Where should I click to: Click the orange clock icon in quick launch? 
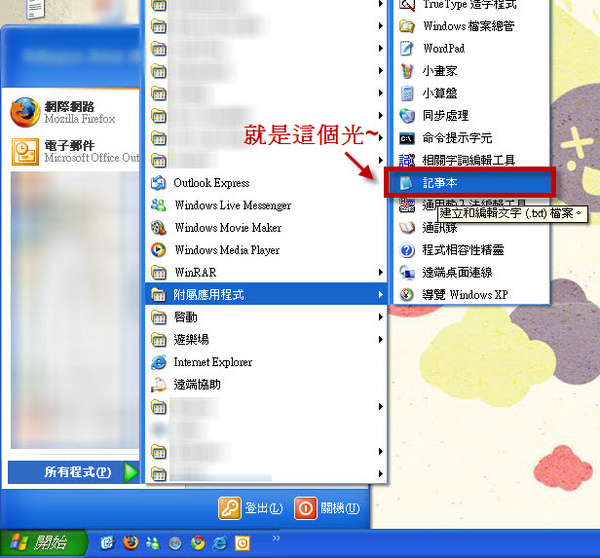point(242,543)
